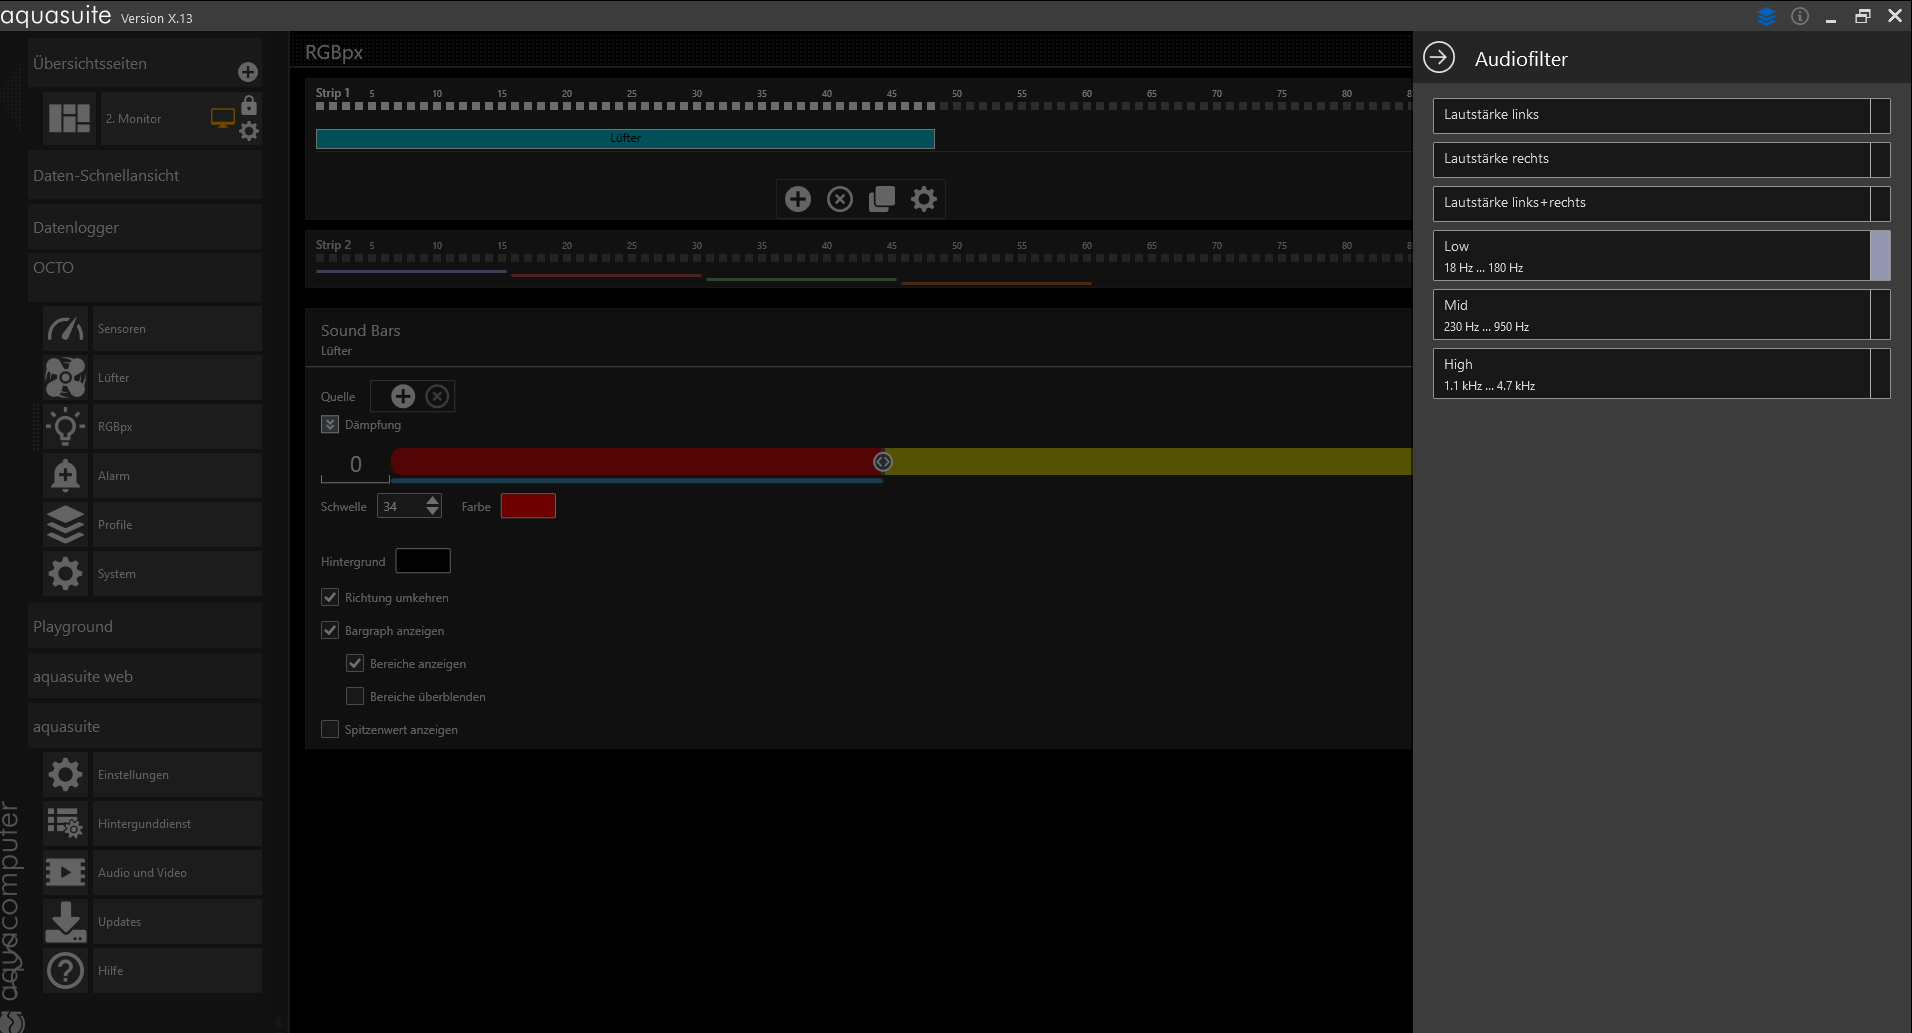Add a new overview page with the plus icon
The image size is (1912, 1033).
coord(248,72)
